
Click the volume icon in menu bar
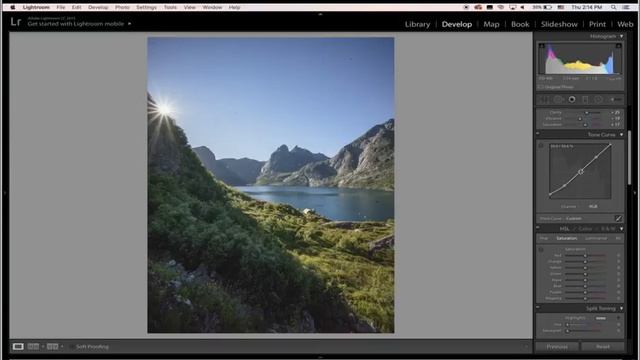pyautogui.click(x=522, y=7)
